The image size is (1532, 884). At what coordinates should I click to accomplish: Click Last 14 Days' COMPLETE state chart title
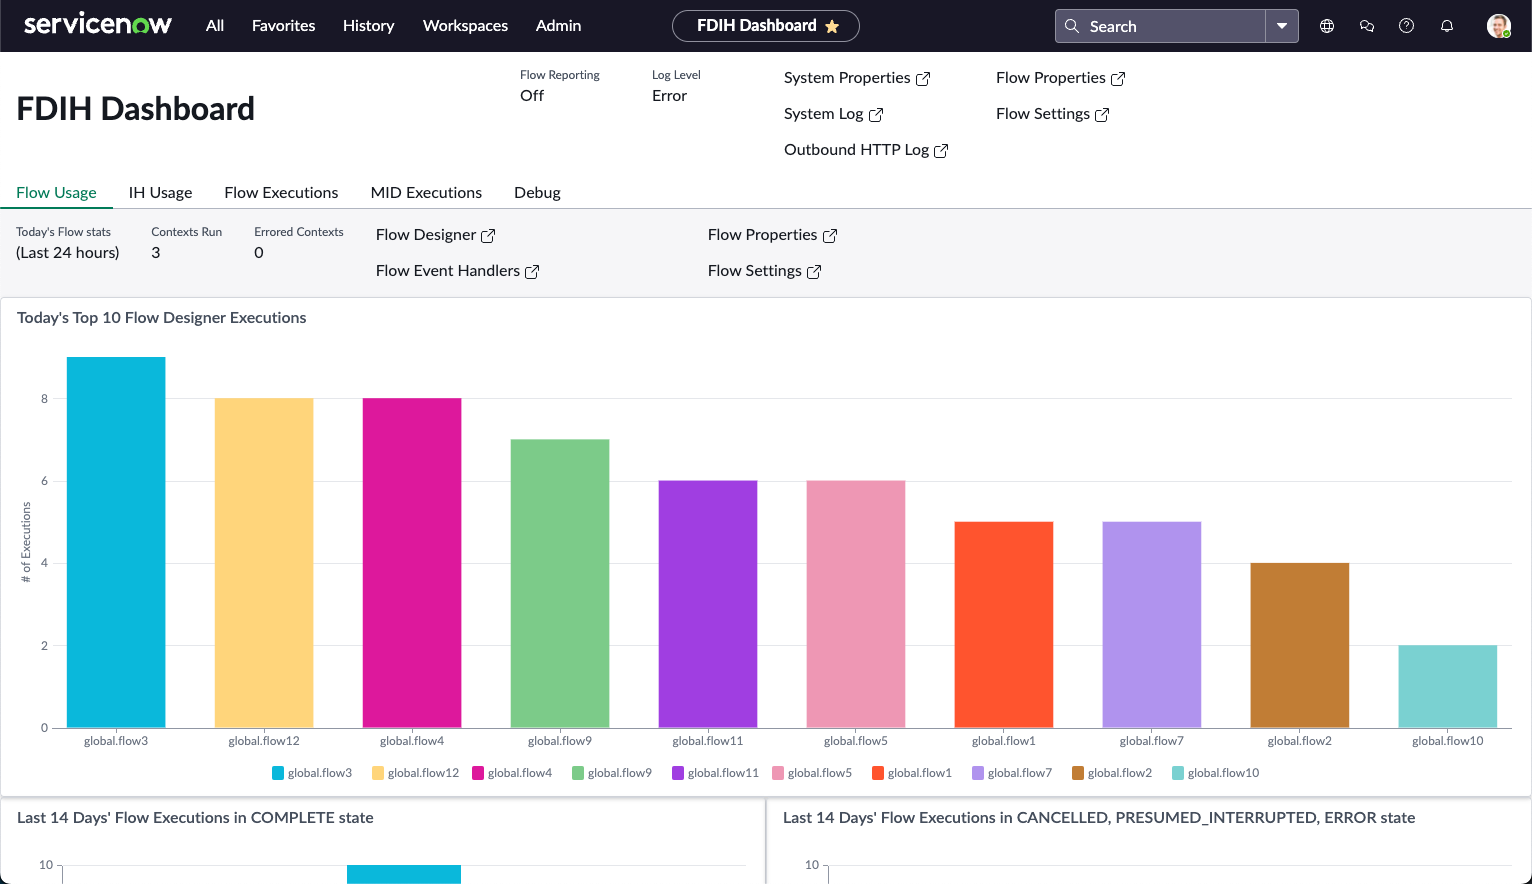coord(195,818)
